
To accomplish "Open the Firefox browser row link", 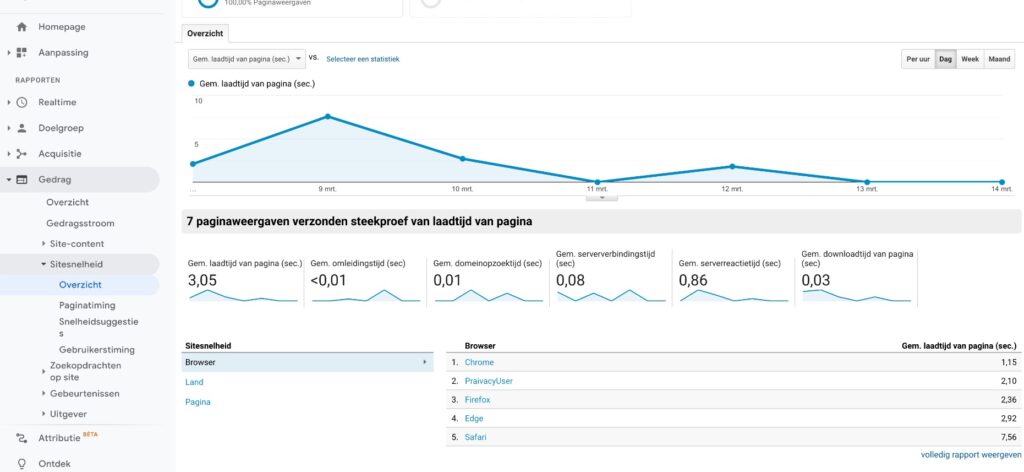I will click(477, 400).
